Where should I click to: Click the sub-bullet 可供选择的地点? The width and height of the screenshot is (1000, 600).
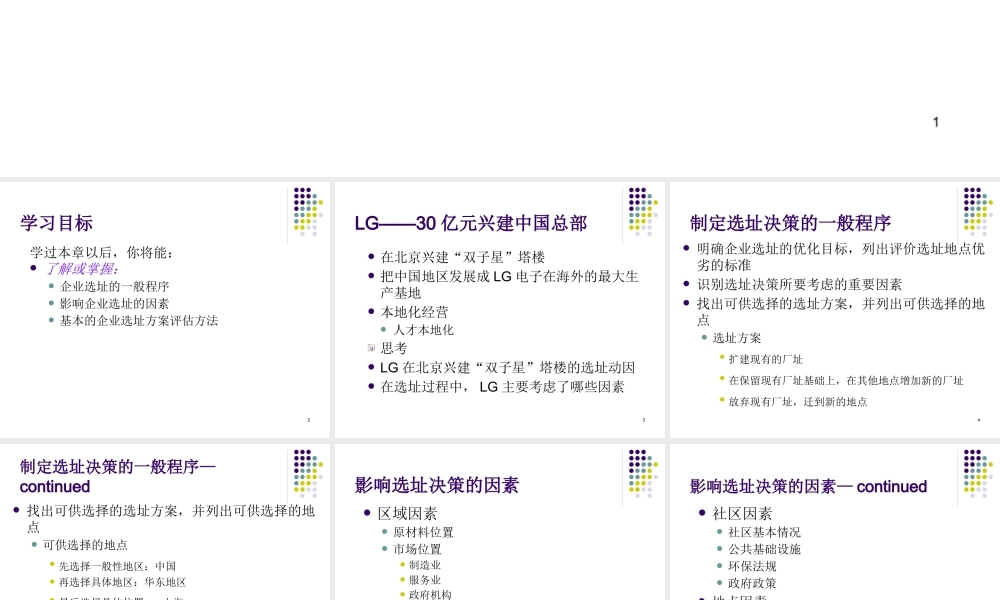click(x=85, y=545)
